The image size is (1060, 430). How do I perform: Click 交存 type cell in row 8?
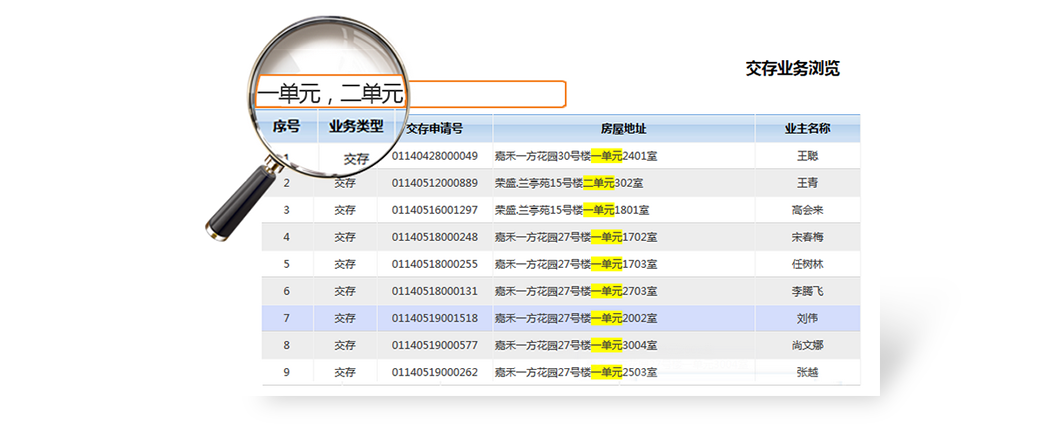click(345, 345)
